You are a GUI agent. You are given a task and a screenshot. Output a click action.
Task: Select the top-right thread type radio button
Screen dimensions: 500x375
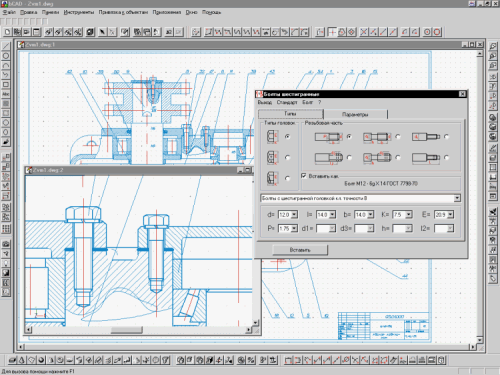click(447, 136)
